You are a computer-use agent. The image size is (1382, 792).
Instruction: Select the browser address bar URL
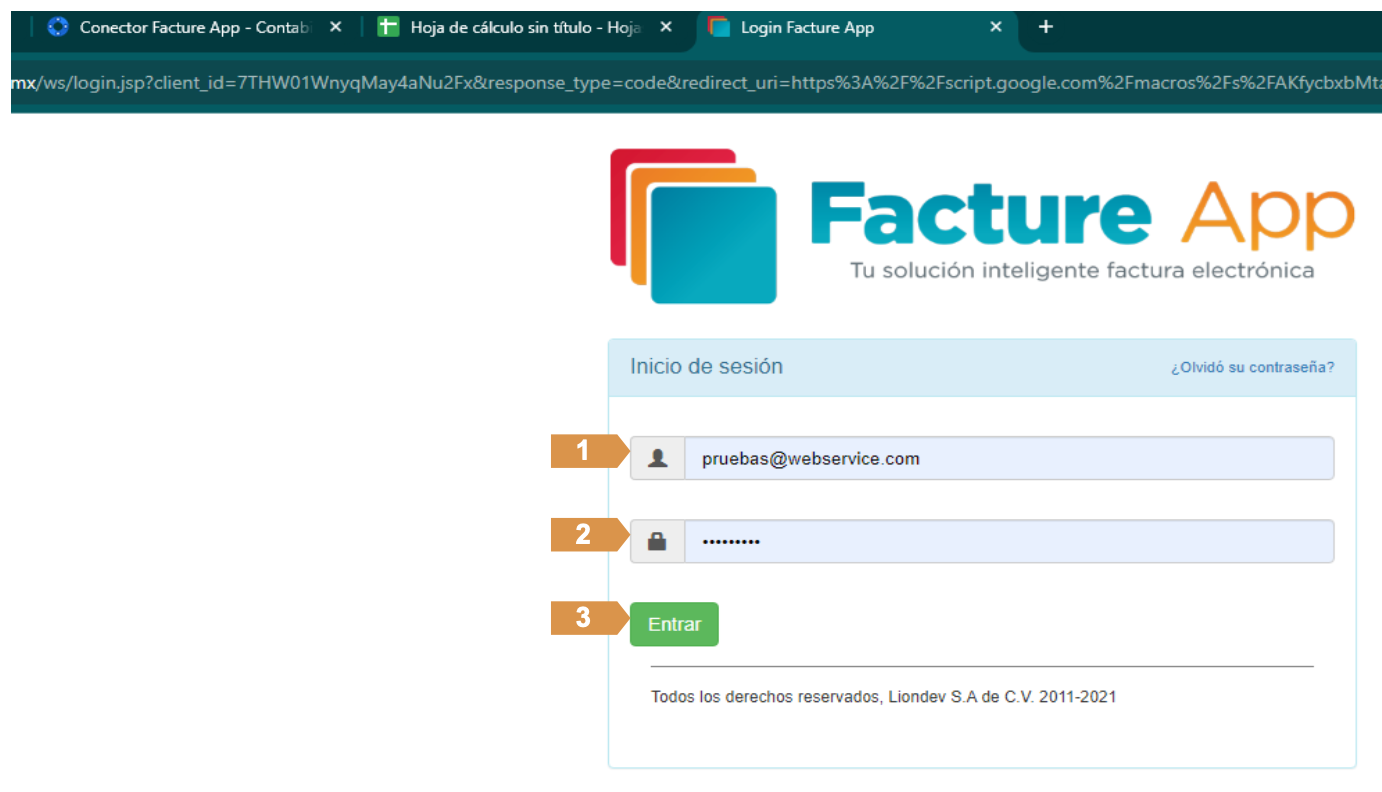pos(690,82)
